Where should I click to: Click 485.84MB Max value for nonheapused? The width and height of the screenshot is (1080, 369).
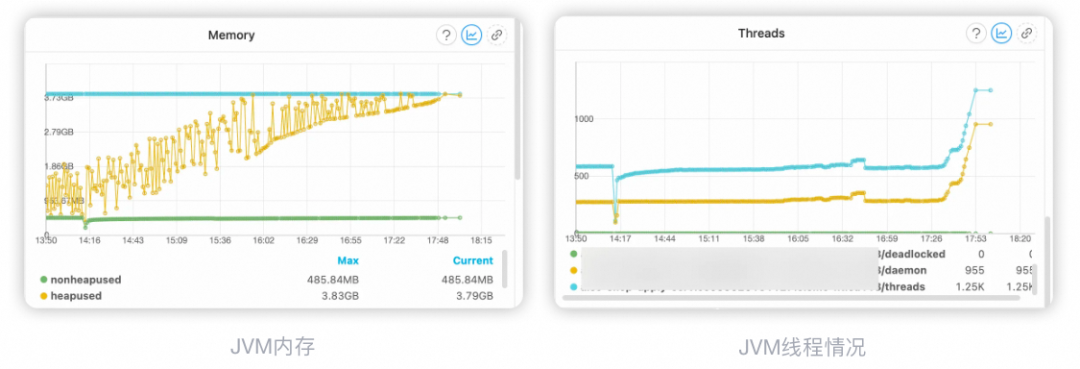tap(333, 280)
